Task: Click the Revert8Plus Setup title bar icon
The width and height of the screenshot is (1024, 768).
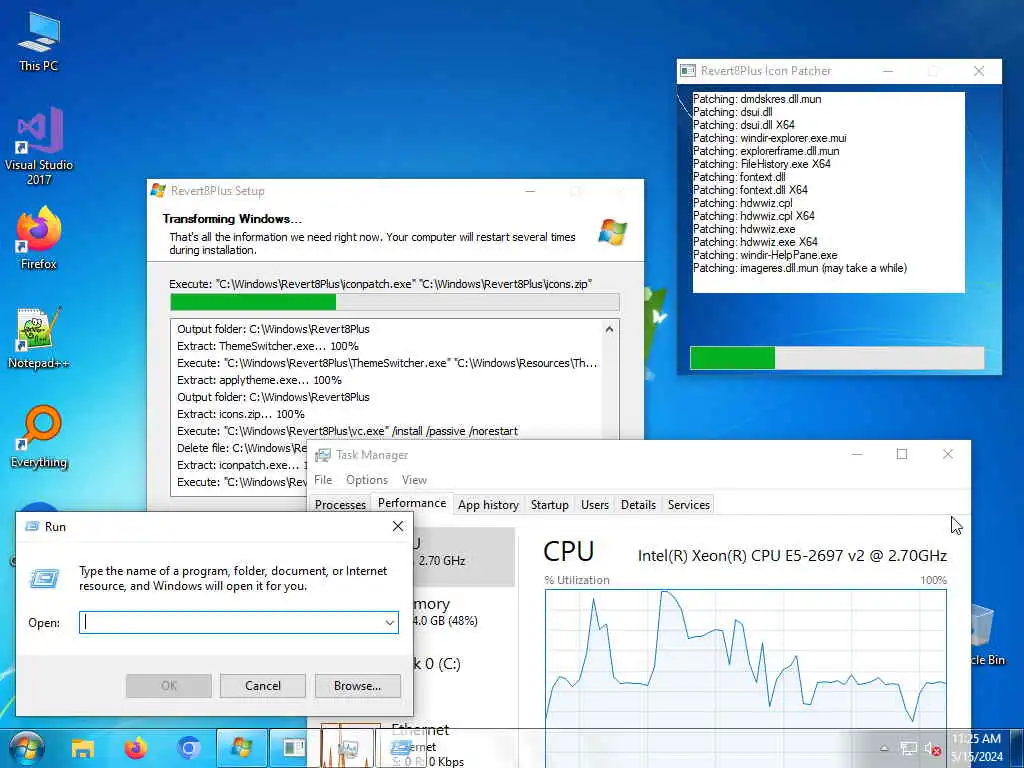Action: (x=158, y=191)
